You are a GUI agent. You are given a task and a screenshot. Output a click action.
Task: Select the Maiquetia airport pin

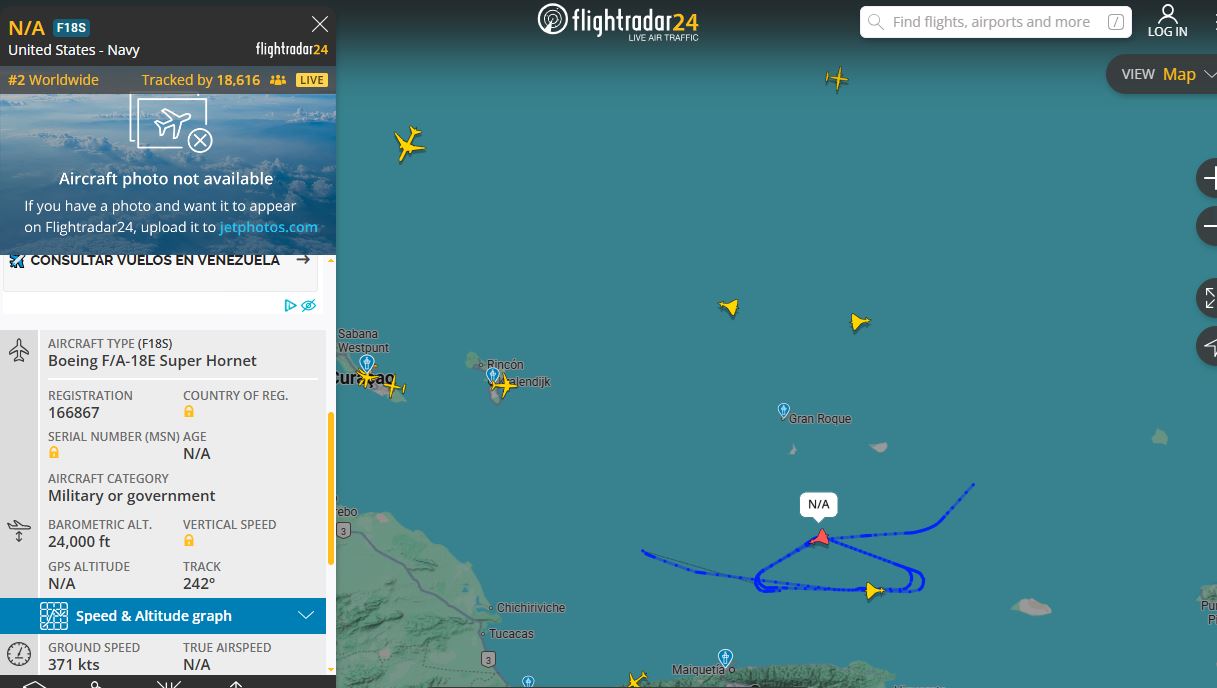[725, 658]
